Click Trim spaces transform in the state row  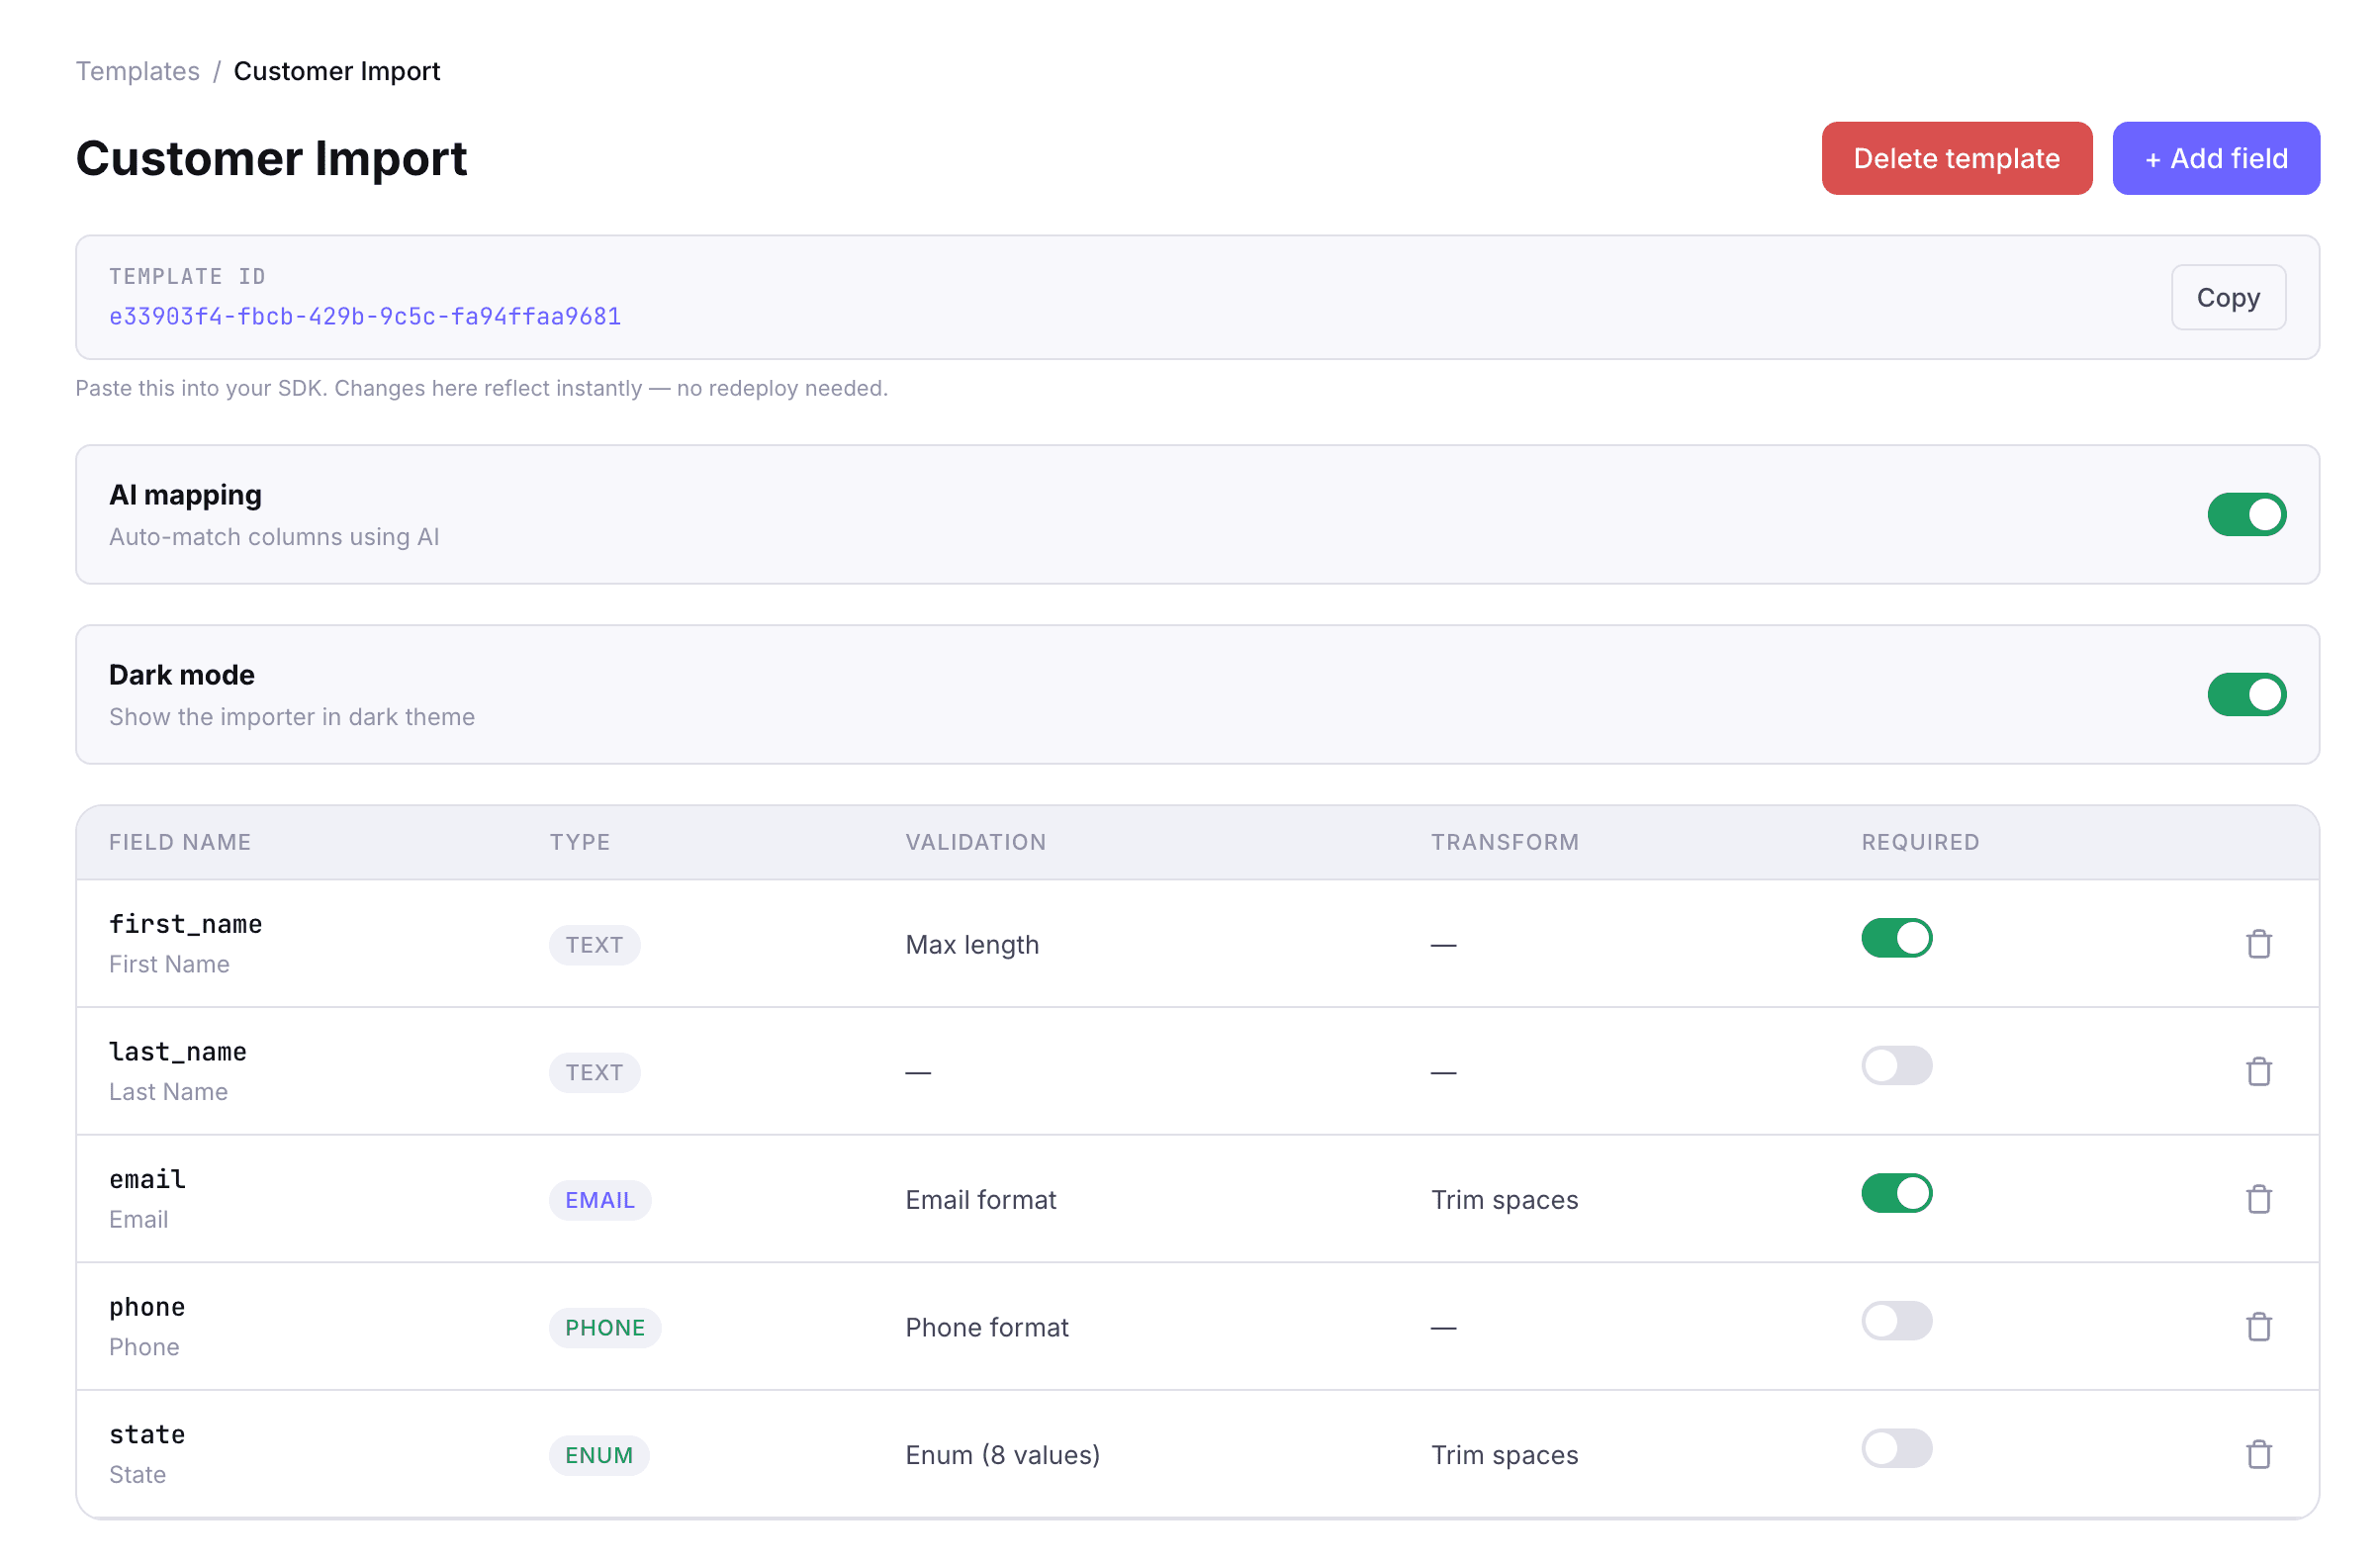[1505, 1455]
